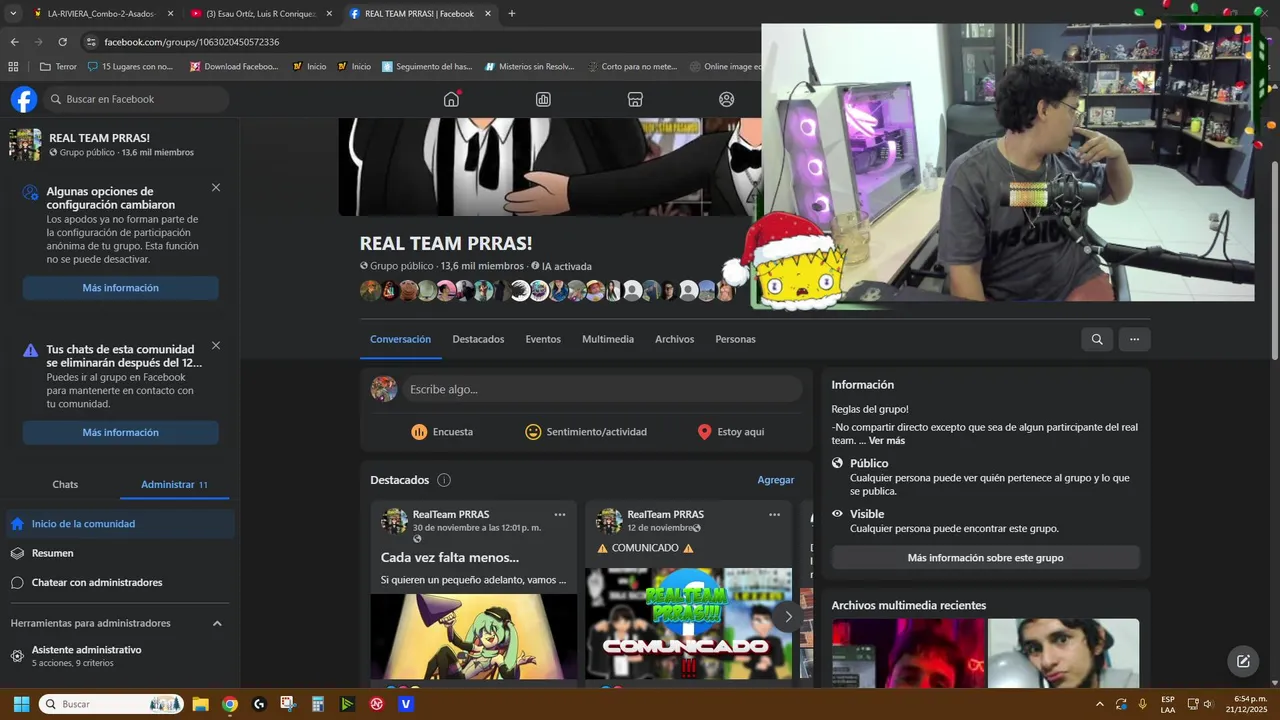Choose 'Estoy aquí' check-in option
Viewport: 1280px width, 720px height.
click(730, 432)
